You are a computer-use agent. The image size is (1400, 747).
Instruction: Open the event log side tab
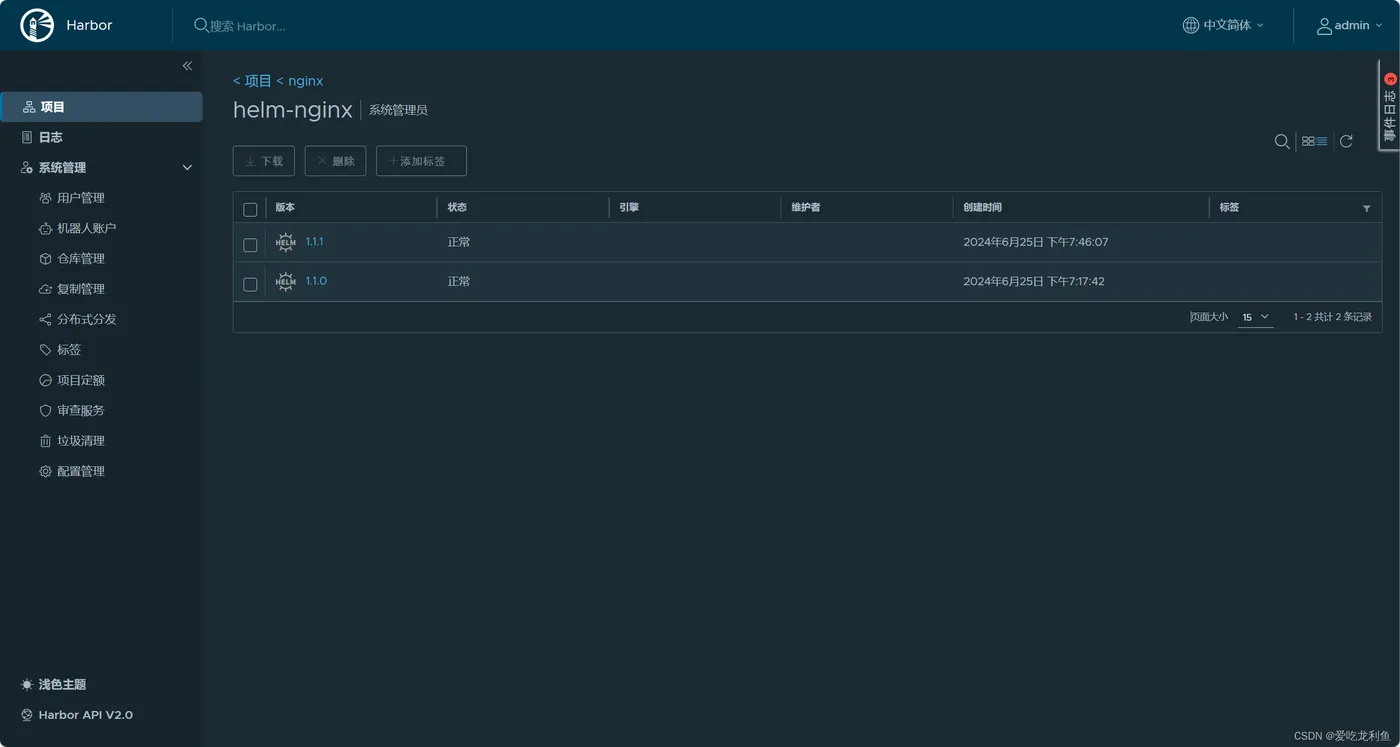(x=1389, y=107)
